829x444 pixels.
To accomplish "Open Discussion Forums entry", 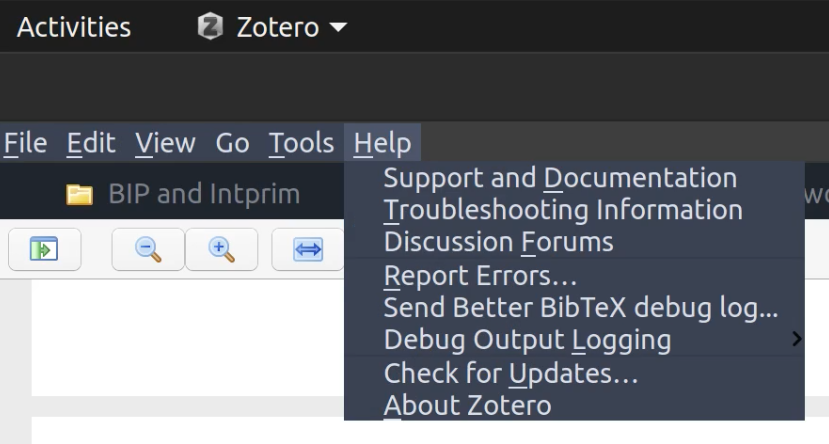I will coord(574,242).
